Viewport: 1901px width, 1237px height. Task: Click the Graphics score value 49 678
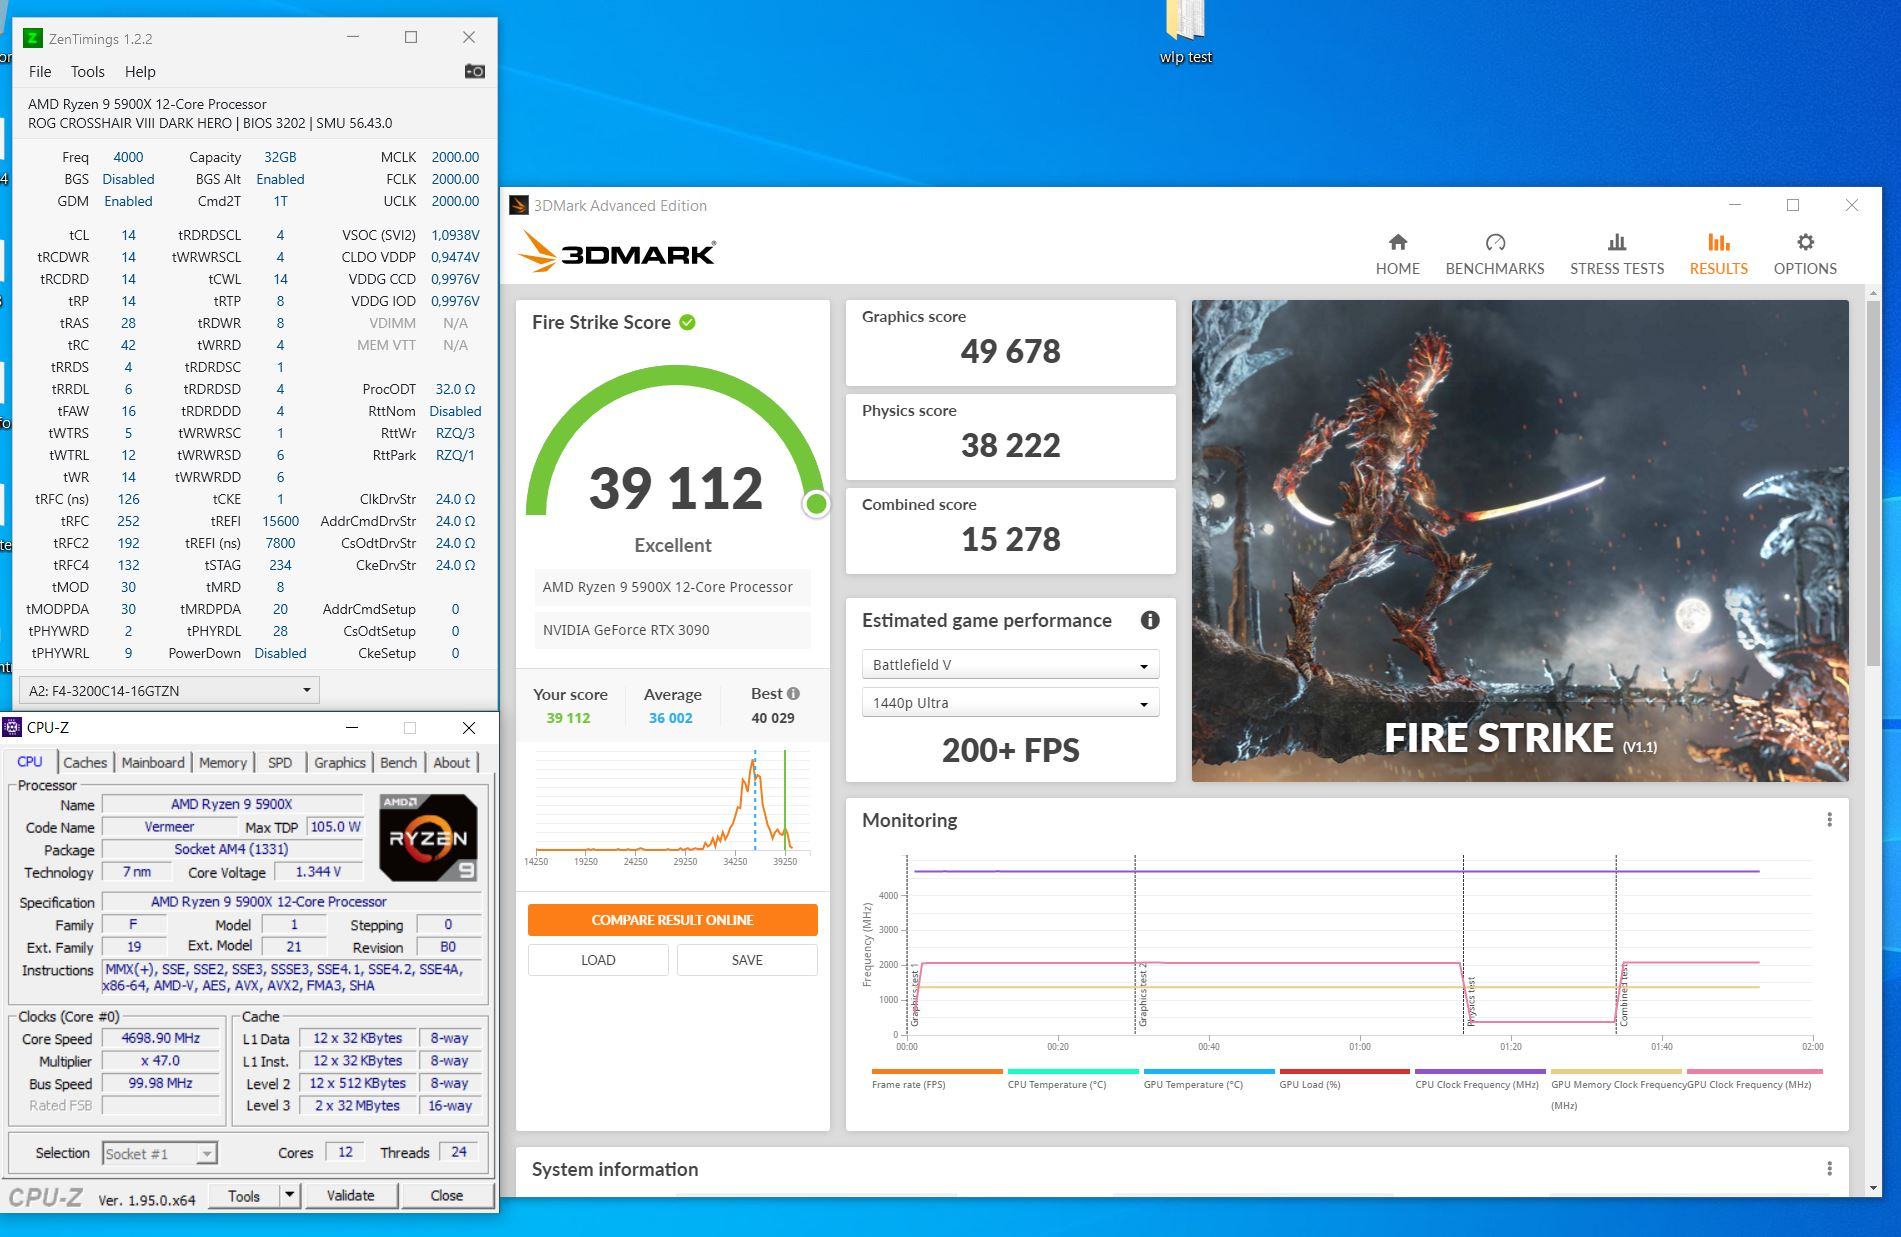(1010, 351)
